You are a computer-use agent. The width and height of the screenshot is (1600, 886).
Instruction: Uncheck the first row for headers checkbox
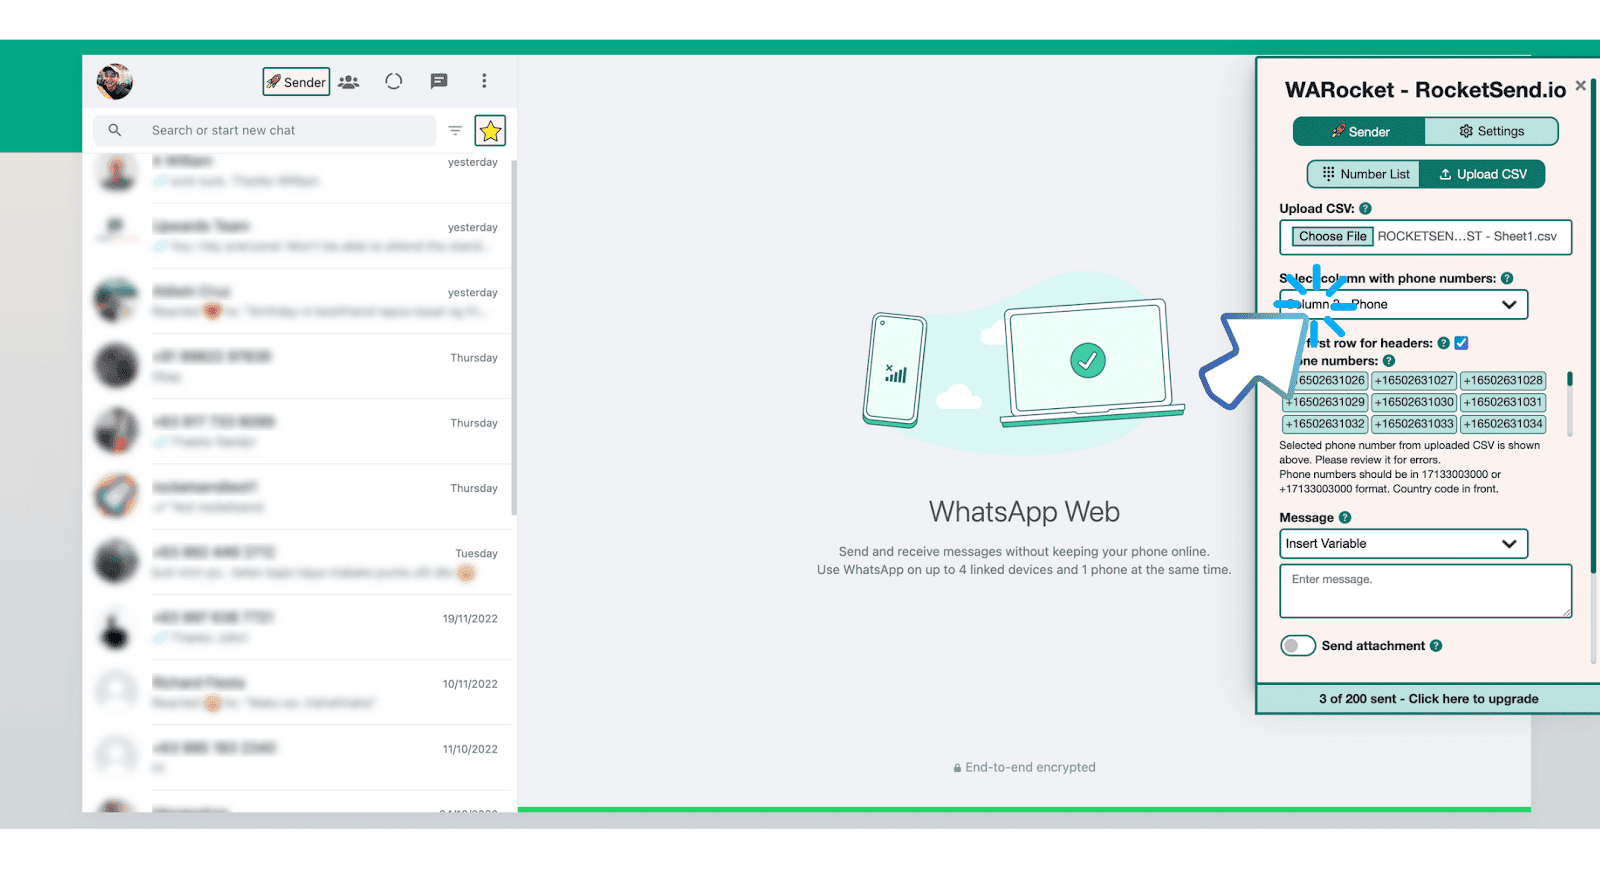tap(1461, 343)
